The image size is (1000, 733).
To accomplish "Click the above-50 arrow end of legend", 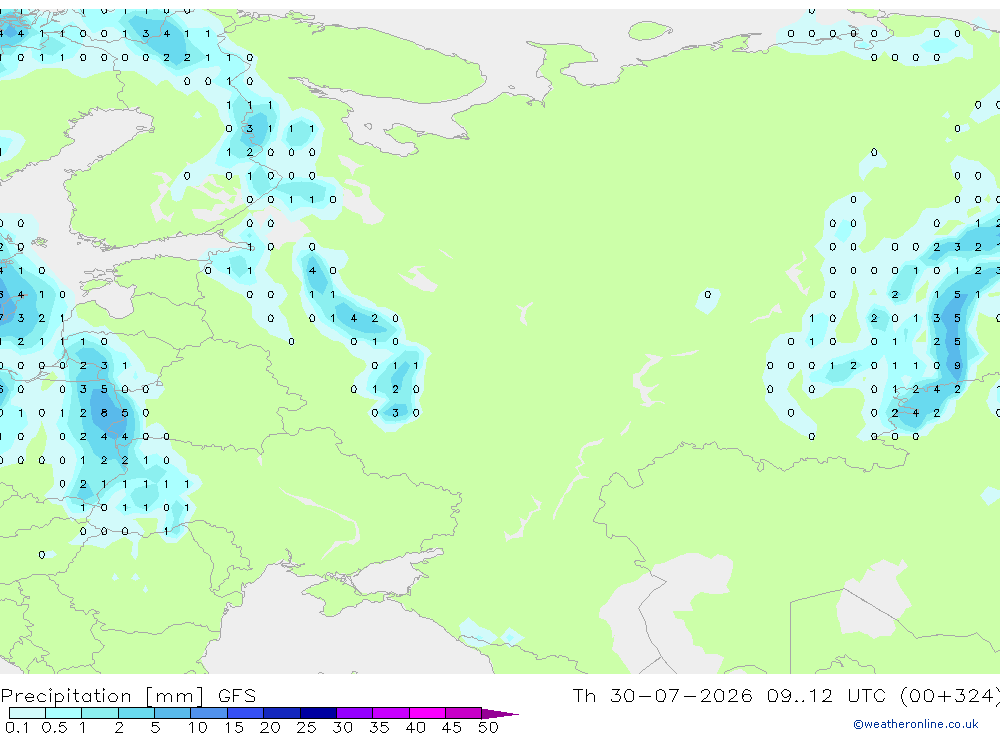I will pos(499,713).
